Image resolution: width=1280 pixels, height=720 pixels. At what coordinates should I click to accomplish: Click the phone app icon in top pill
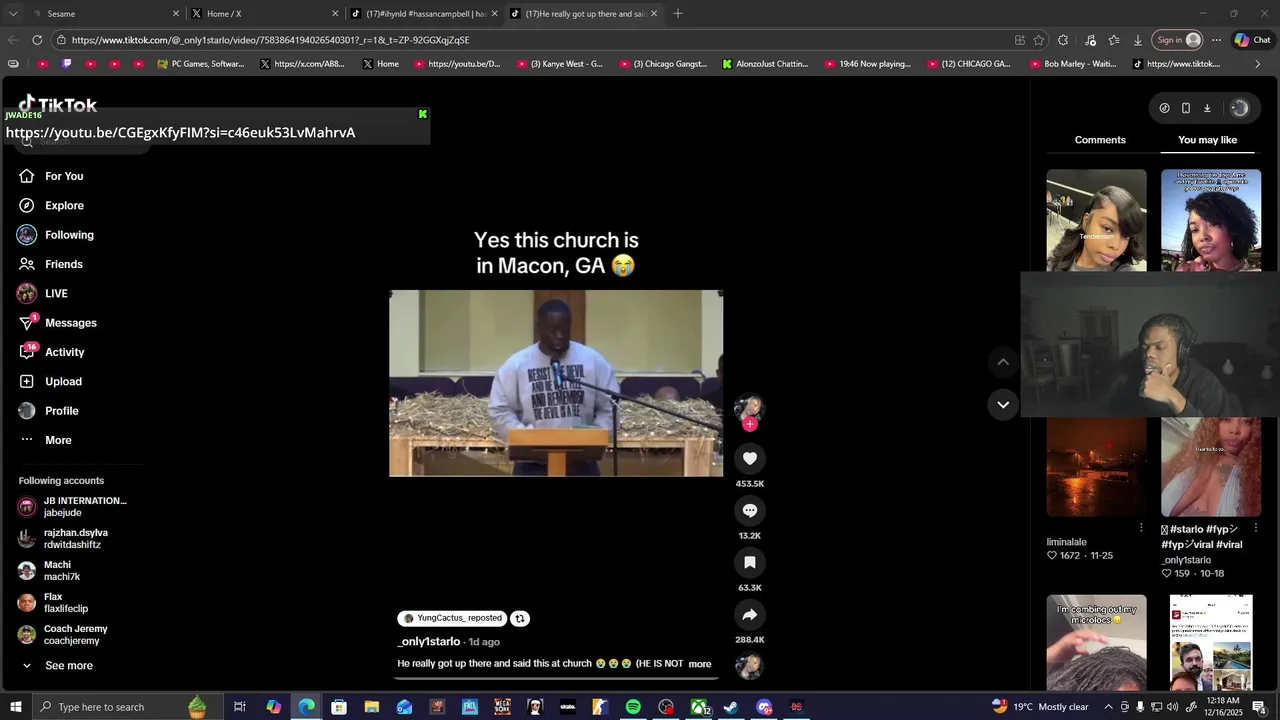click(x=1186, y=108)
